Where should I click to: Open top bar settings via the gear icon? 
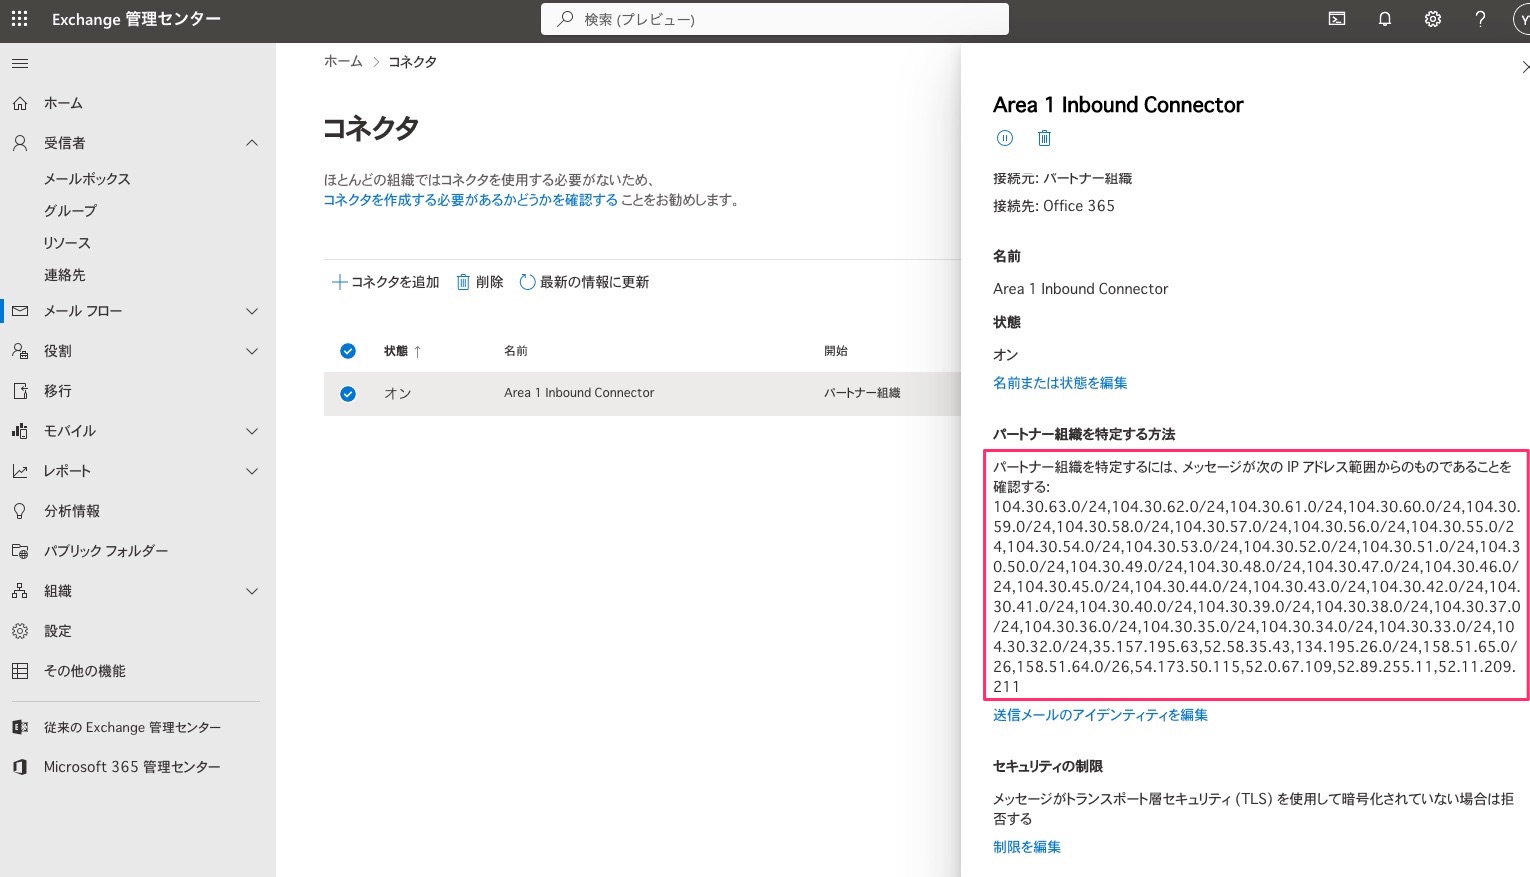pyautogui.click(x=1433, y=19)
